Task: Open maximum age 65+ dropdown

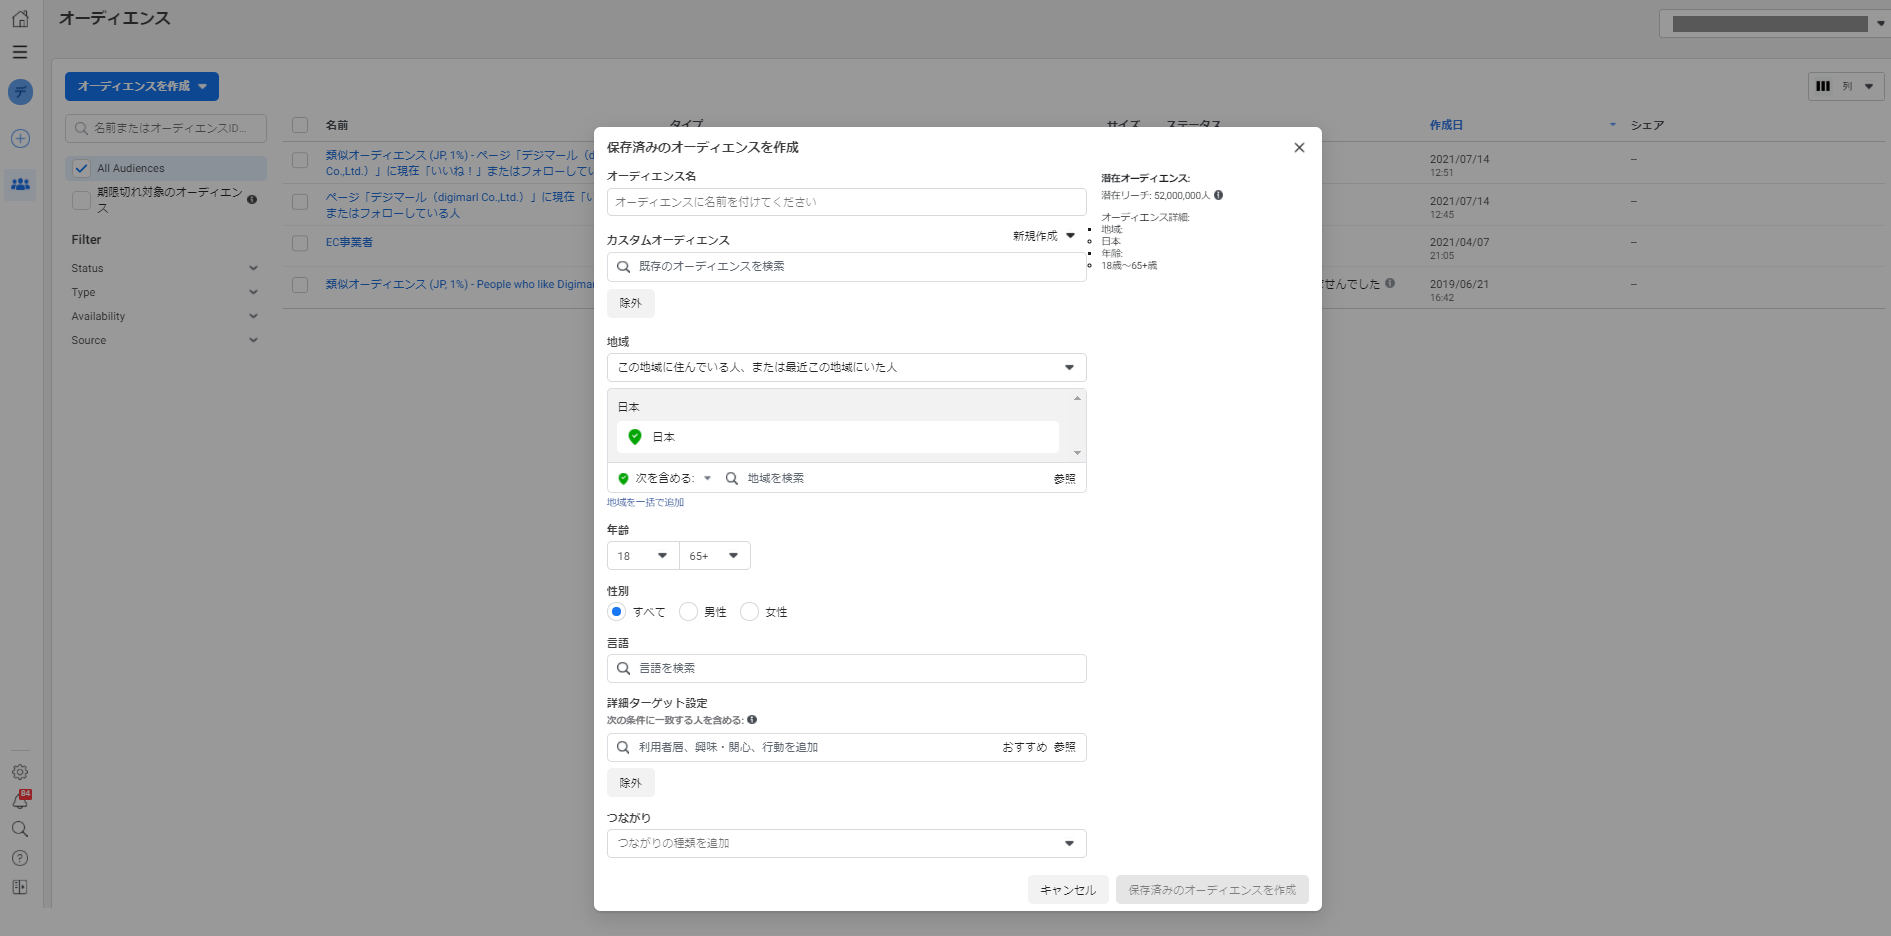Action: [x=714, y=556]
